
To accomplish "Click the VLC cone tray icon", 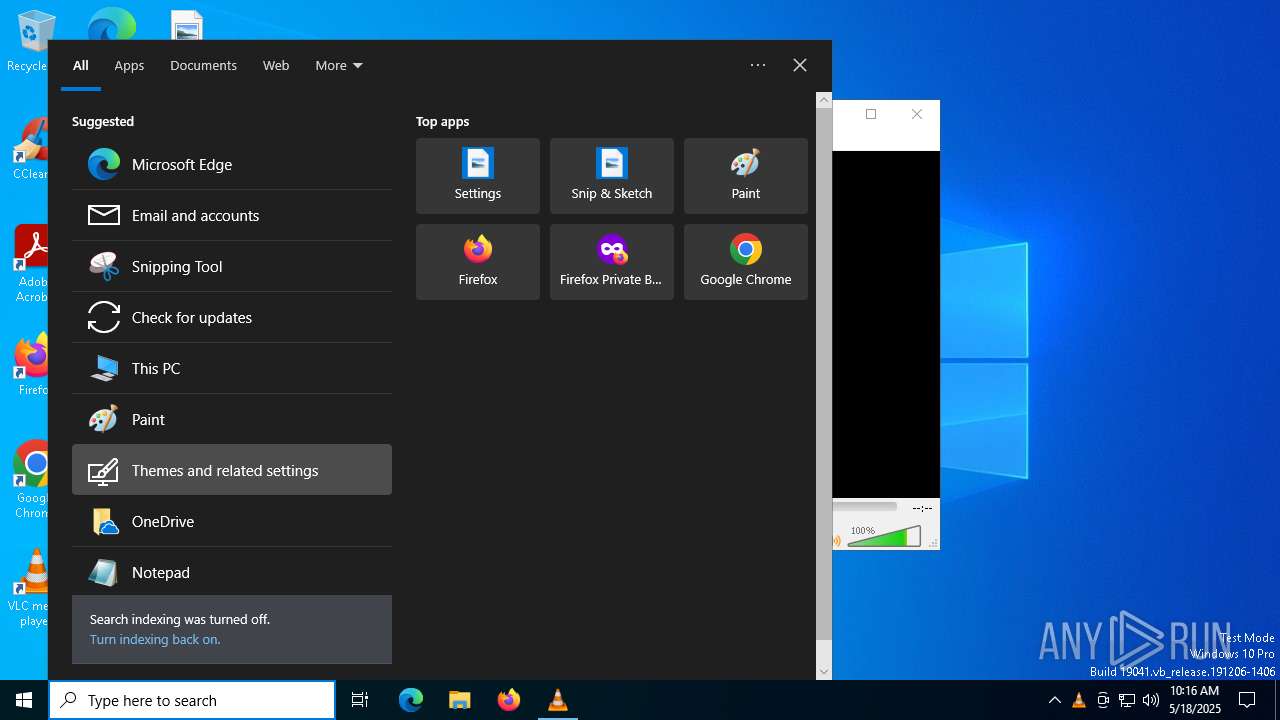I will click(x=1079, y=700).
